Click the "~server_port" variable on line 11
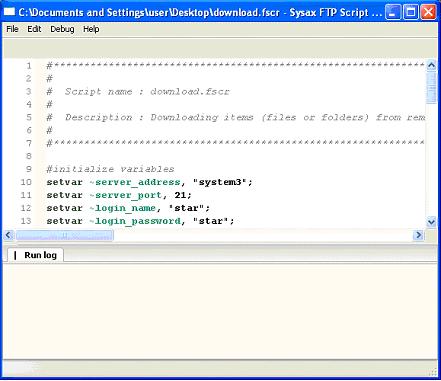 [x=126, y=195]
